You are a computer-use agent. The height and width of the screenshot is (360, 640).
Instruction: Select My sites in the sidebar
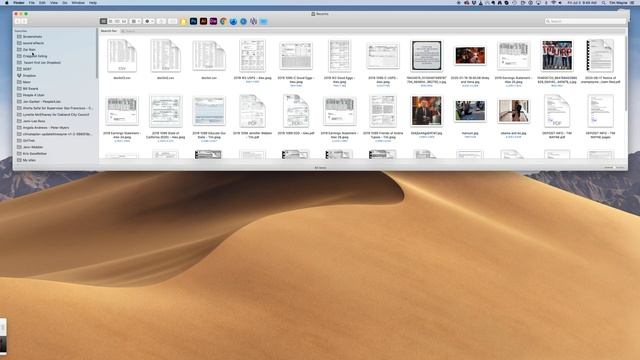pos(29,160)
